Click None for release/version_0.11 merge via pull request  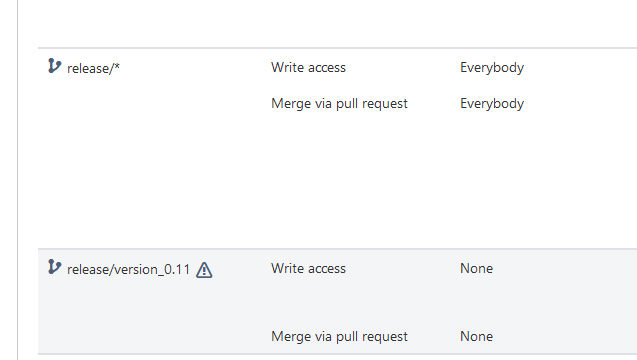click(477, 336)
